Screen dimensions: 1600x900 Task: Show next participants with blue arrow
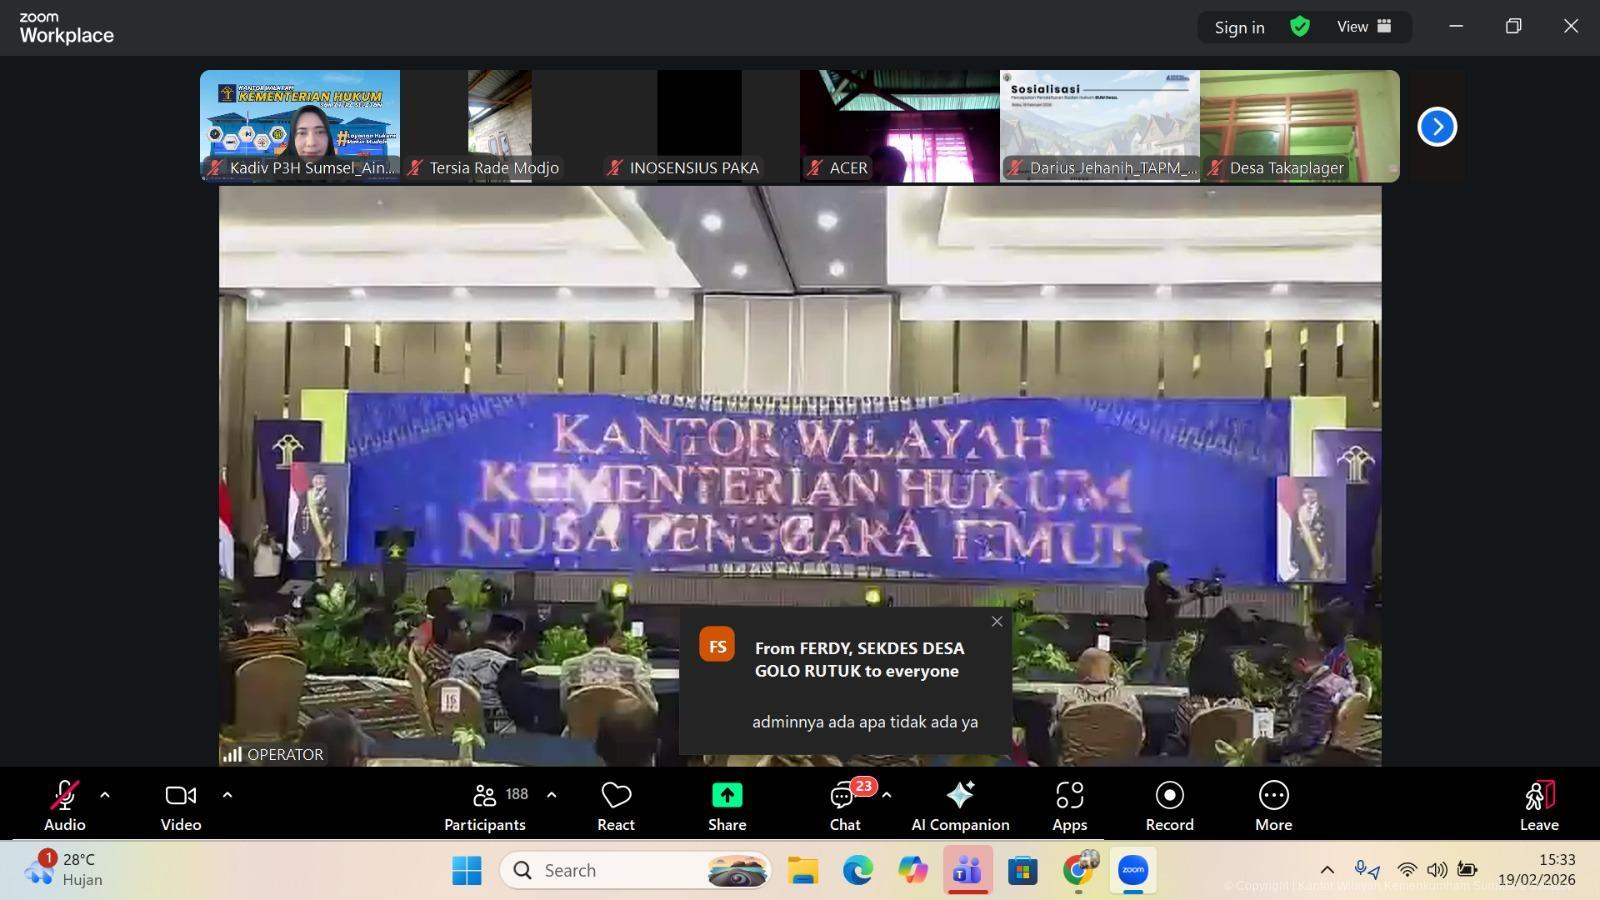[1437, 127]
